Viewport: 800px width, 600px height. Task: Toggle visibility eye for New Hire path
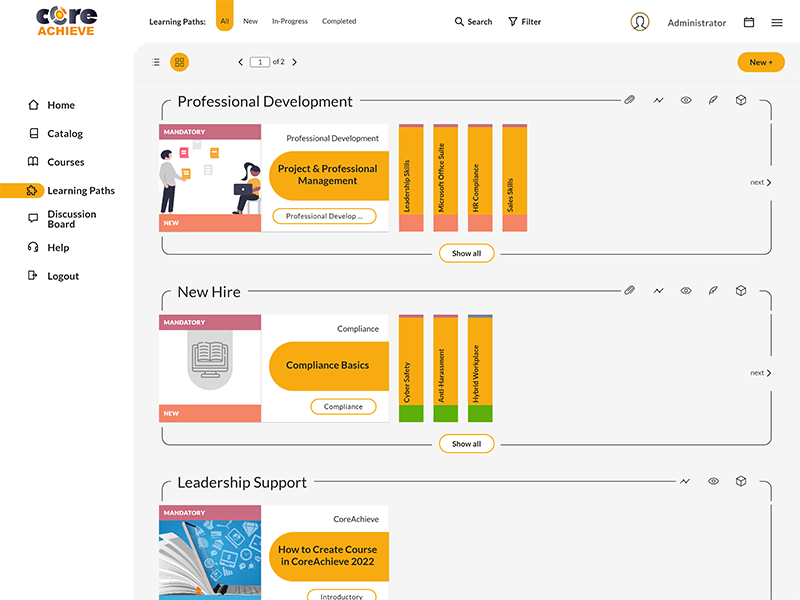tap(686, 291)
